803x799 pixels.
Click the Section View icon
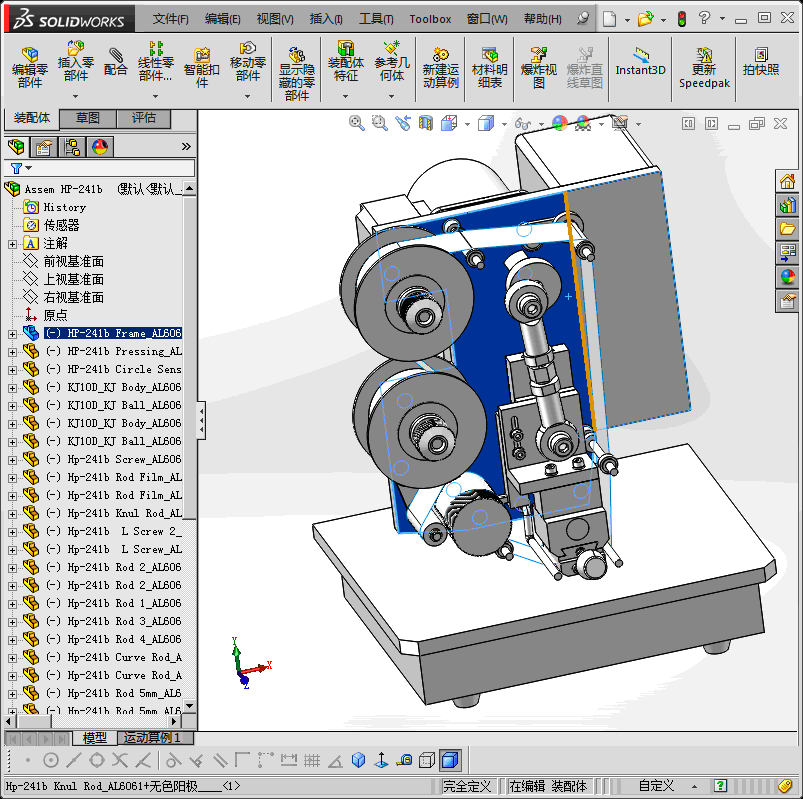[x=426, y=123]
